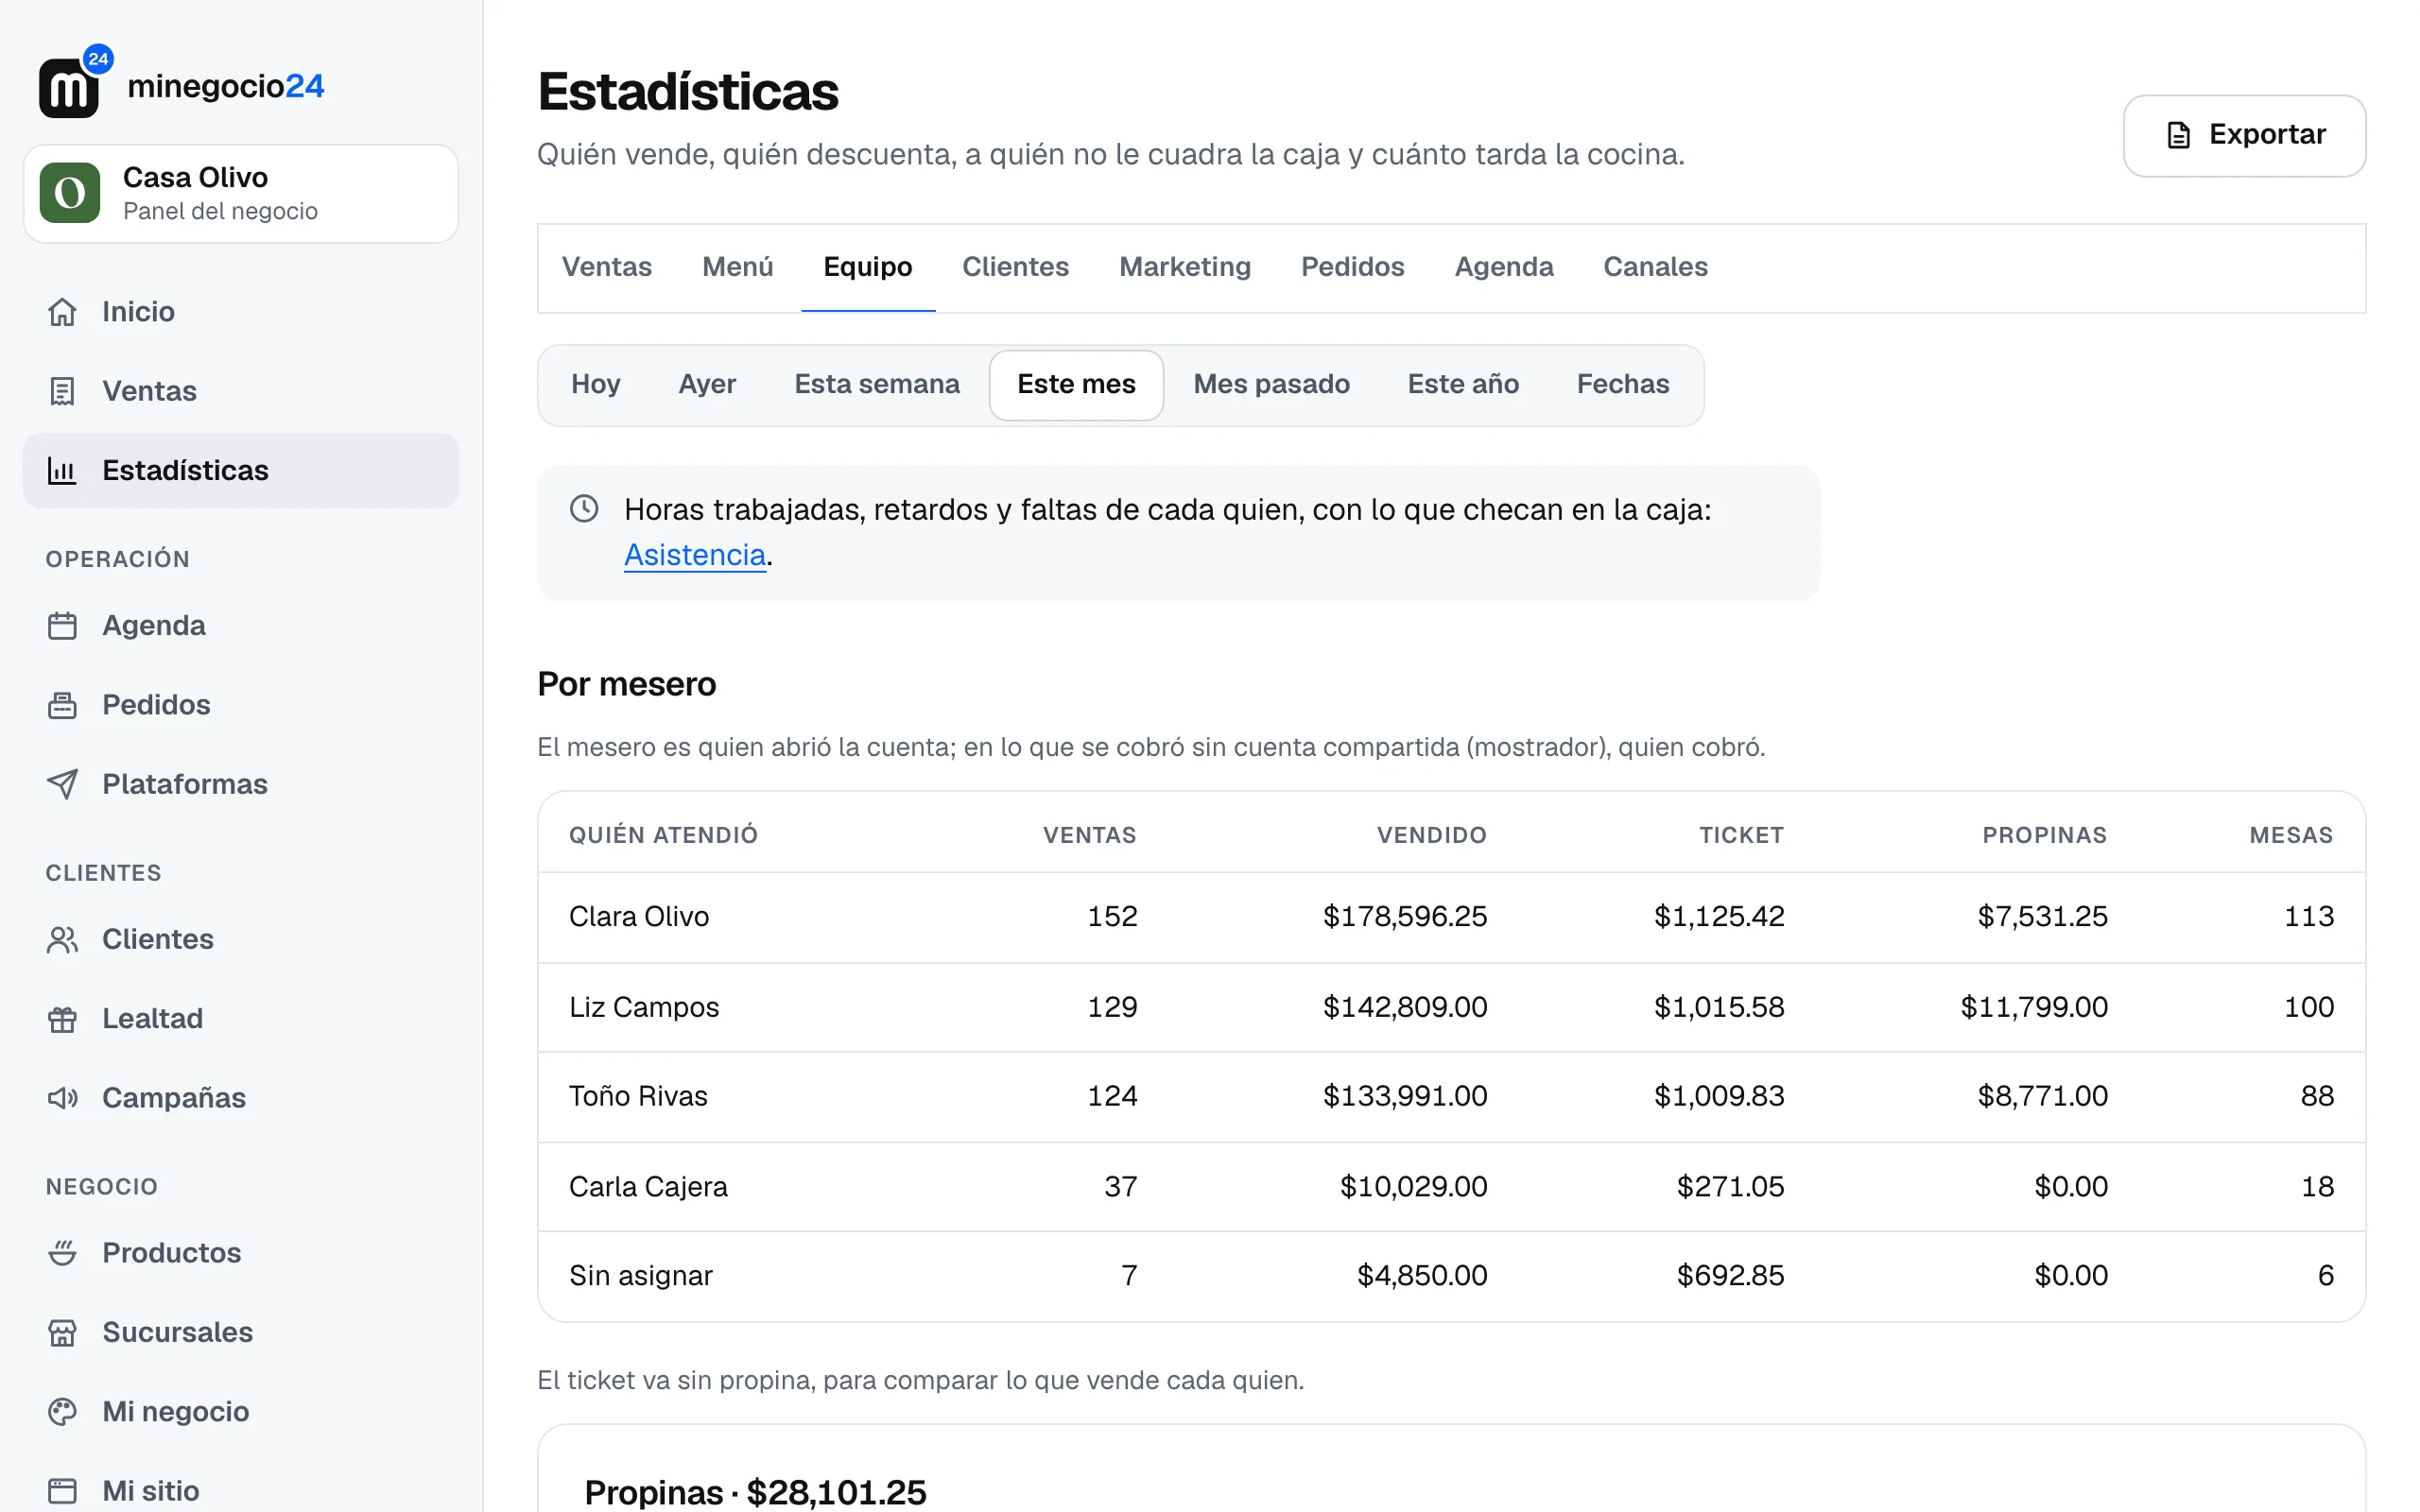Click the Carla Cajera row name
The width and height of the screenshot is (2420, 1512).
pos(648,1187)
